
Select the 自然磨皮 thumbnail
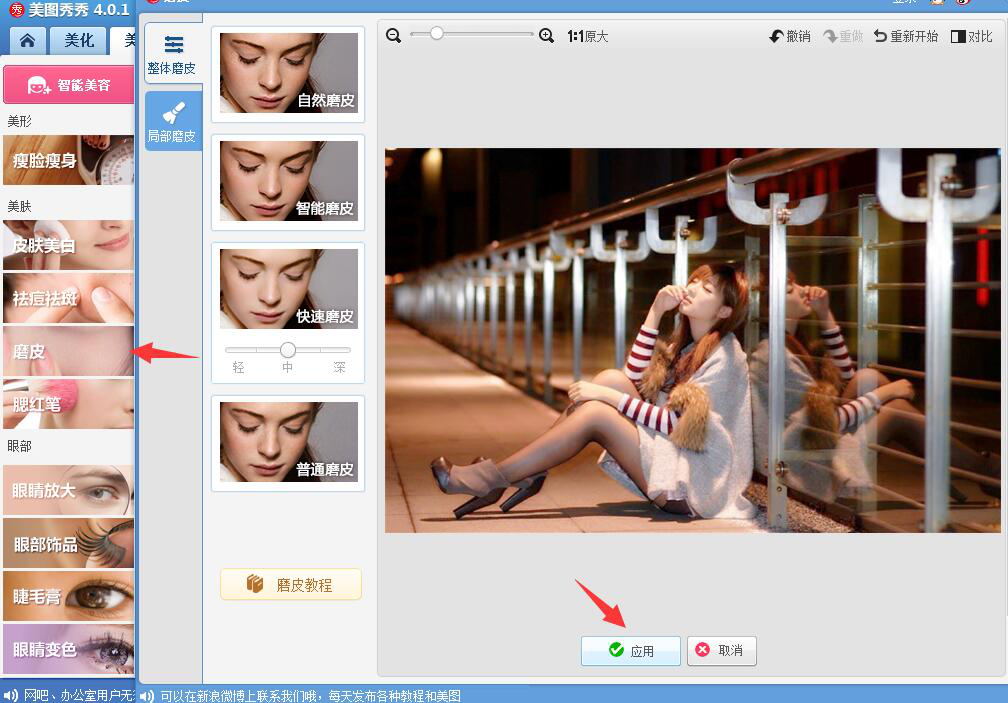[x=288, y=73]
